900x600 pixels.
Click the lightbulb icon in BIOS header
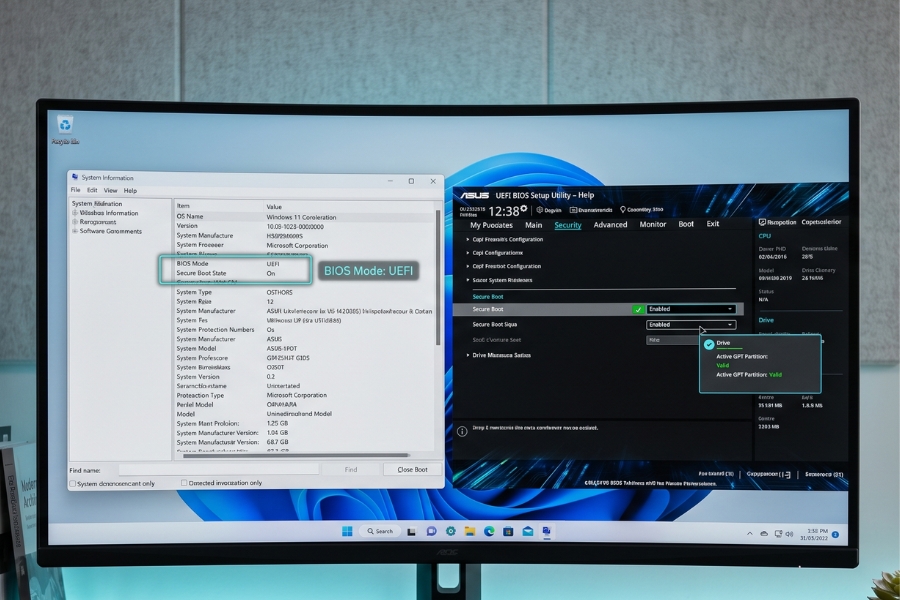[623, 210]
